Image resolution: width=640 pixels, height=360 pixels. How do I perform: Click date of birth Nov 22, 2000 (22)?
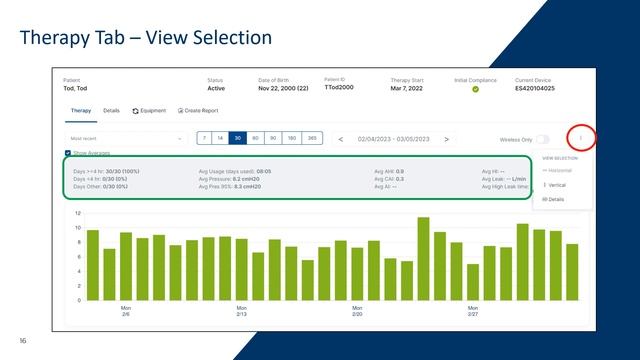click(x=283, y=88)
